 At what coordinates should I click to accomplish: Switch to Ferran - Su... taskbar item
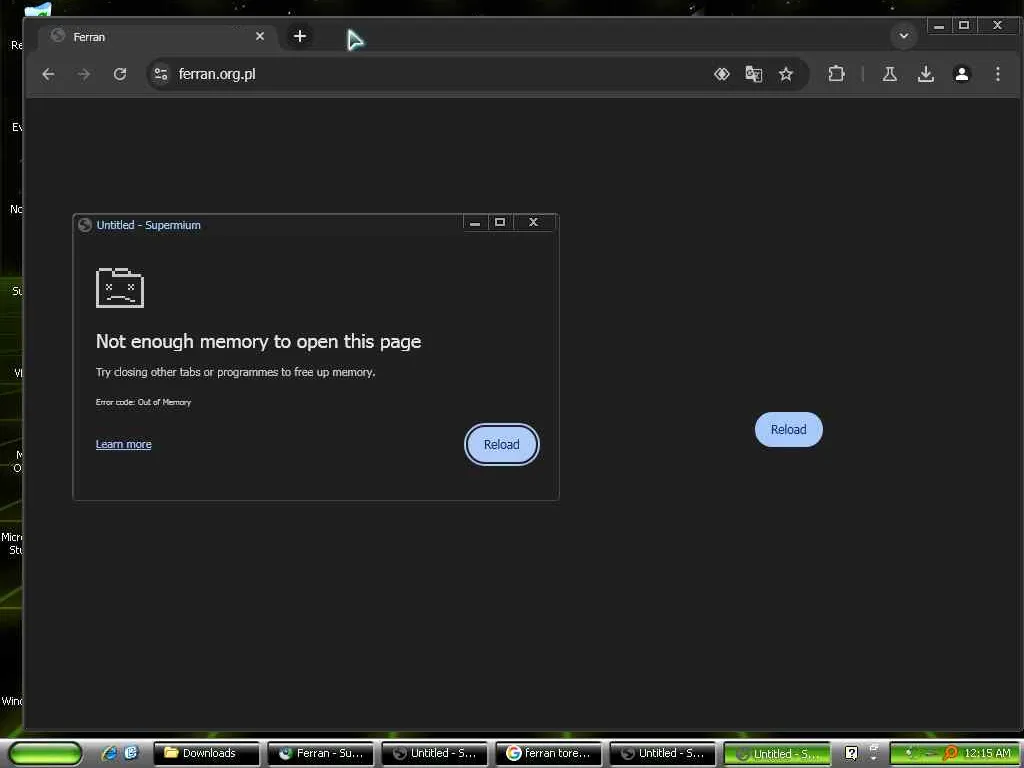[321, 754]
